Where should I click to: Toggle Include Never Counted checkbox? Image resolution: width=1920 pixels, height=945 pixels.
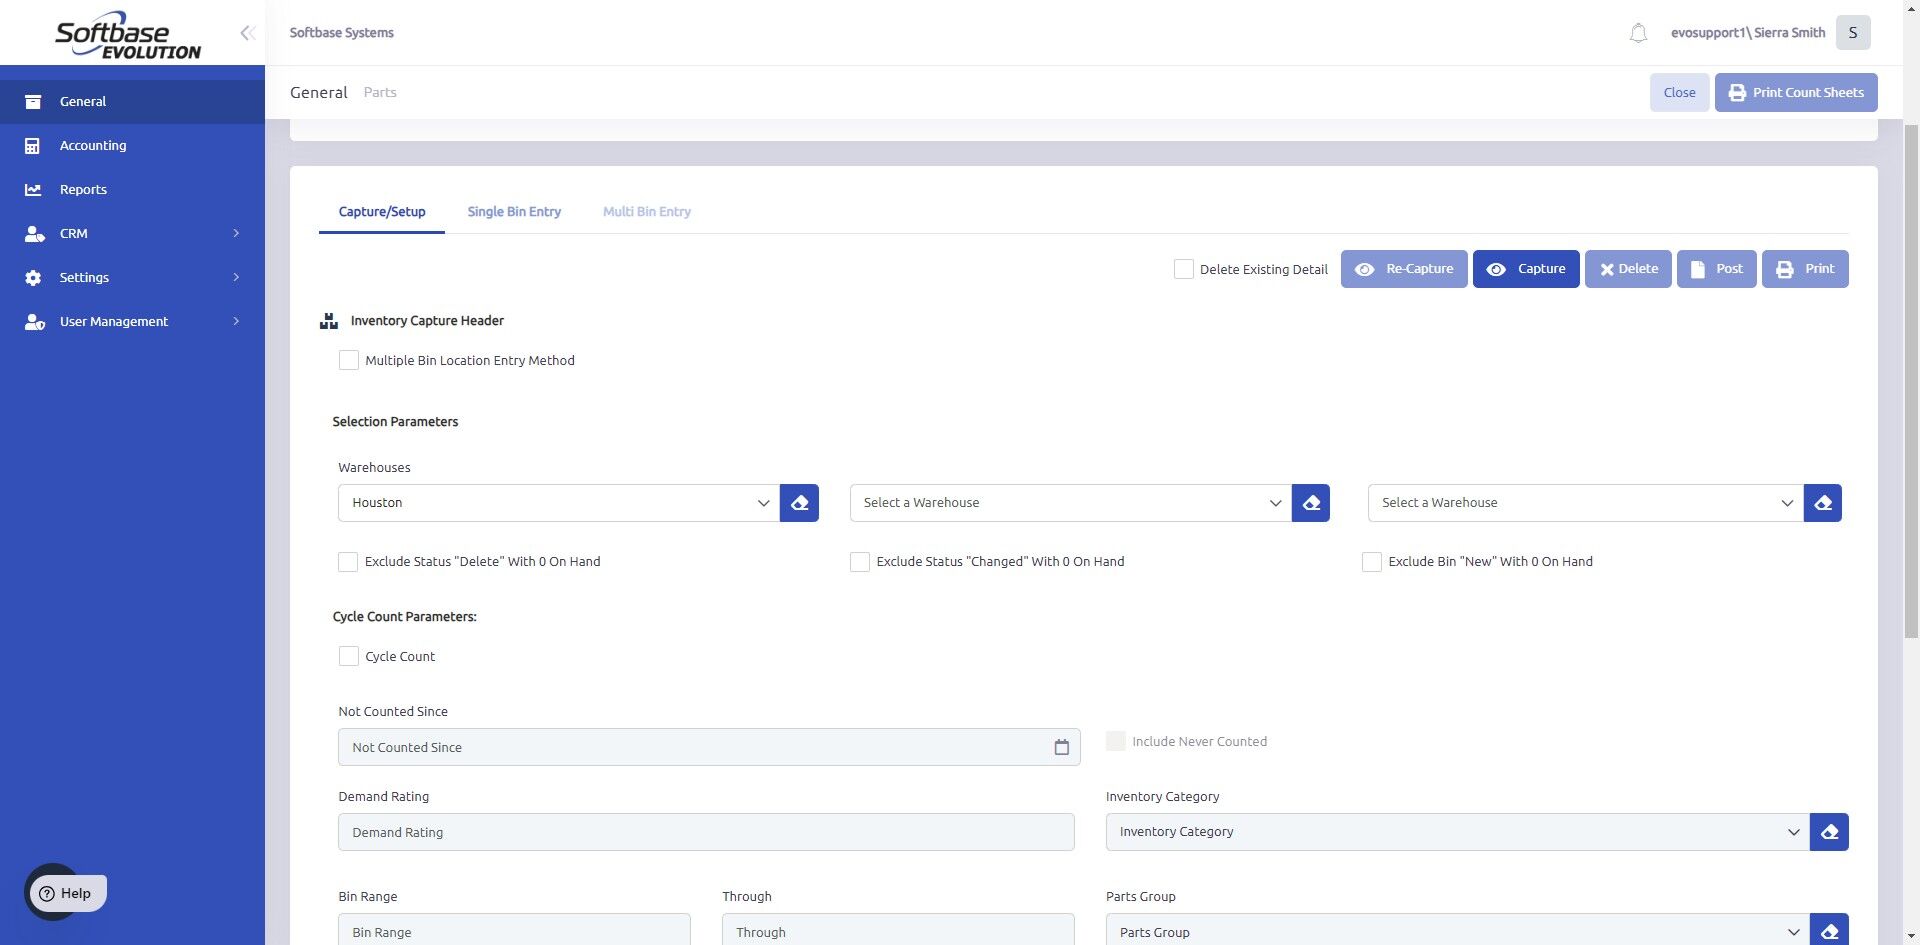pyautogui.click(x=1116, y=741)
